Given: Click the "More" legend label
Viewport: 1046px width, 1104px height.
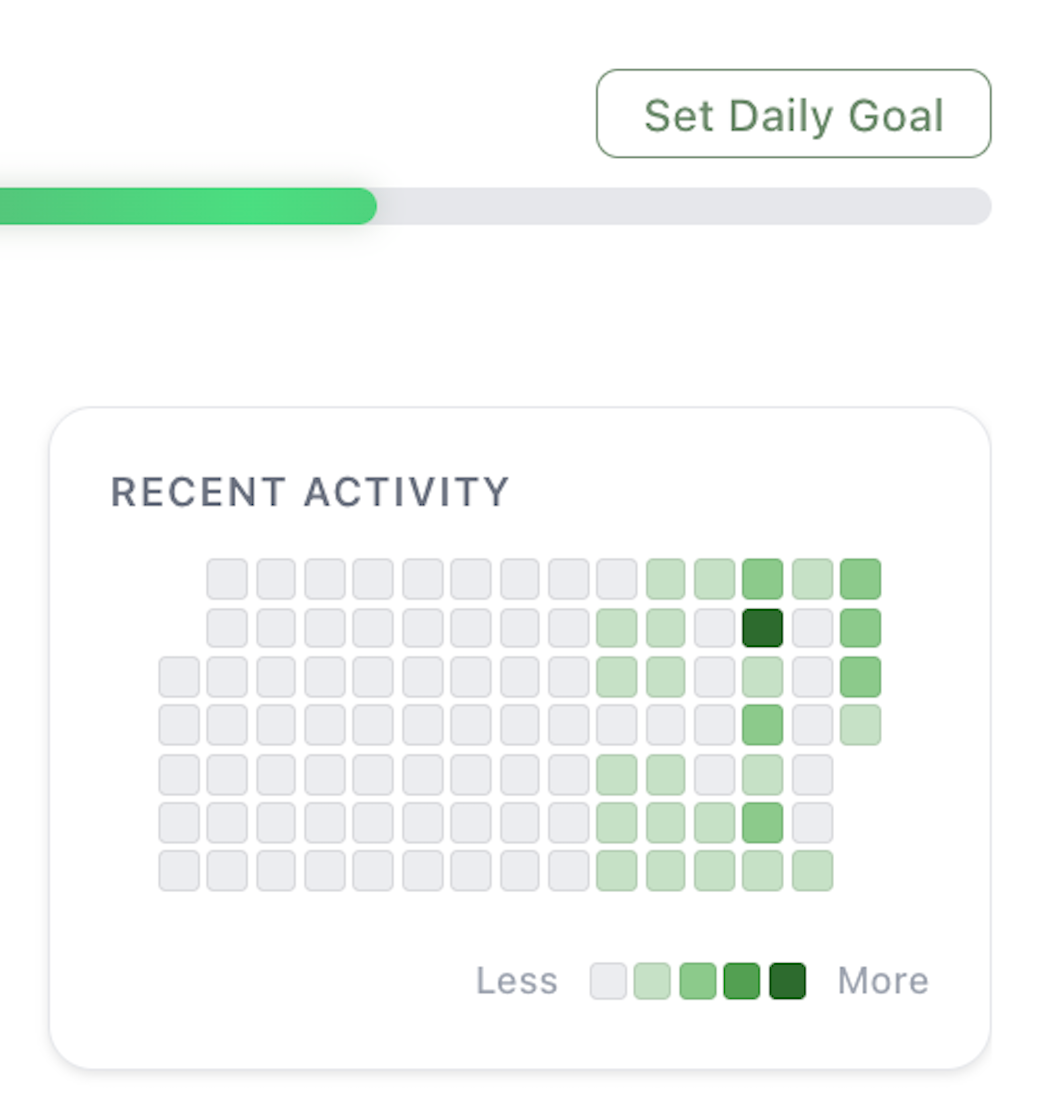Looking at the screenshot, I should point(882,981).
